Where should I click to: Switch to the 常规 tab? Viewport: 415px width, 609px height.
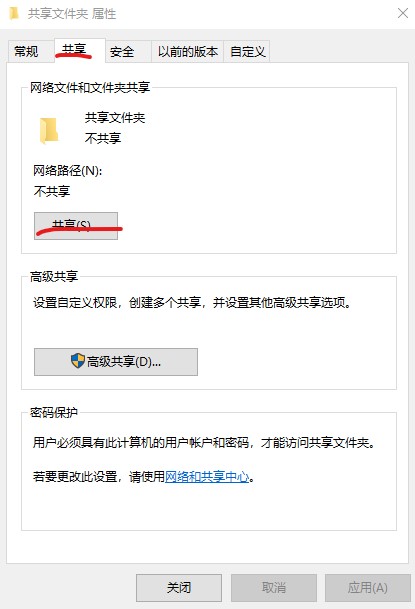26,51
